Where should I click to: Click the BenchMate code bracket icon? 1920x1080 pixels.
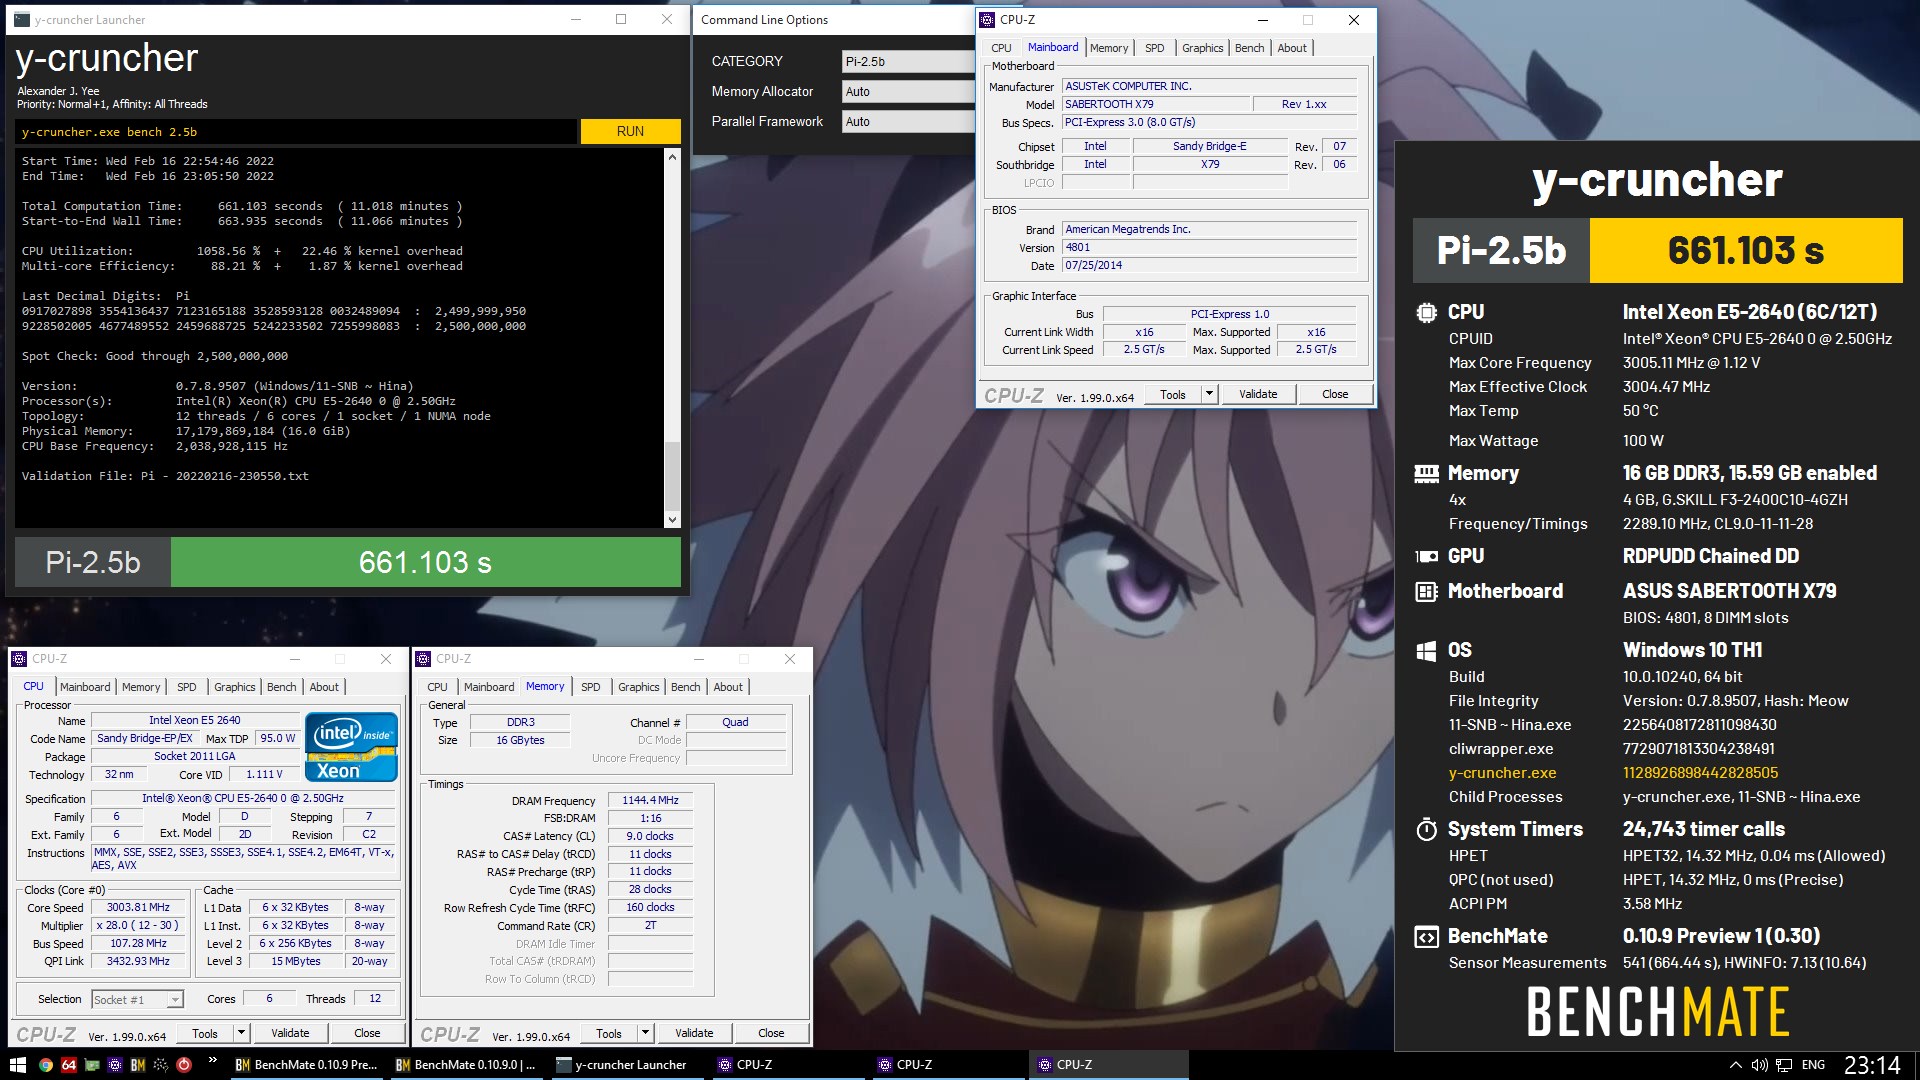[1427, 937]
